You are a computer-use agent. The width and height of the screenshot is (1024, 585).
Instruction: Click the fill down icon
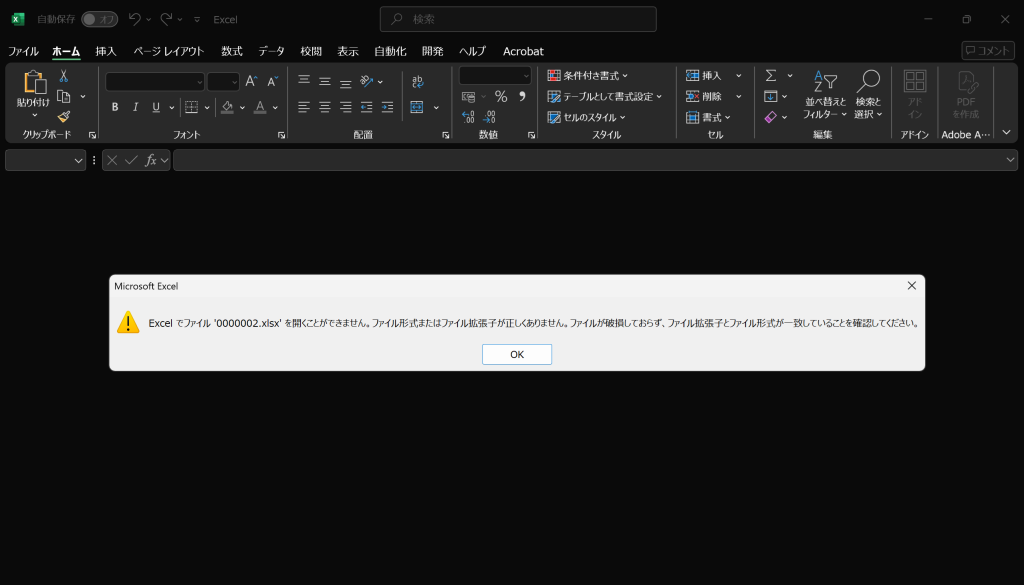coord(771,97)
